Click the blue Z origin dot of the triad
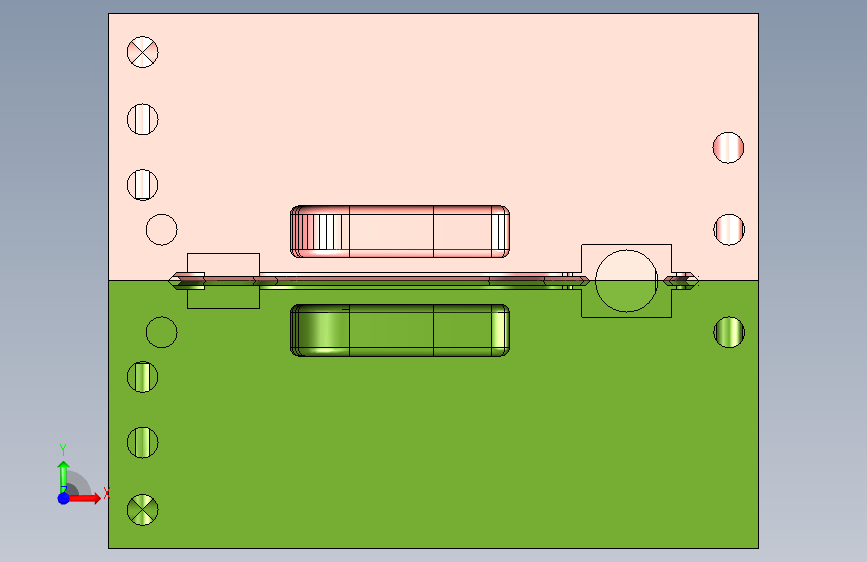867x562 pixels. [x=64, y=498]
